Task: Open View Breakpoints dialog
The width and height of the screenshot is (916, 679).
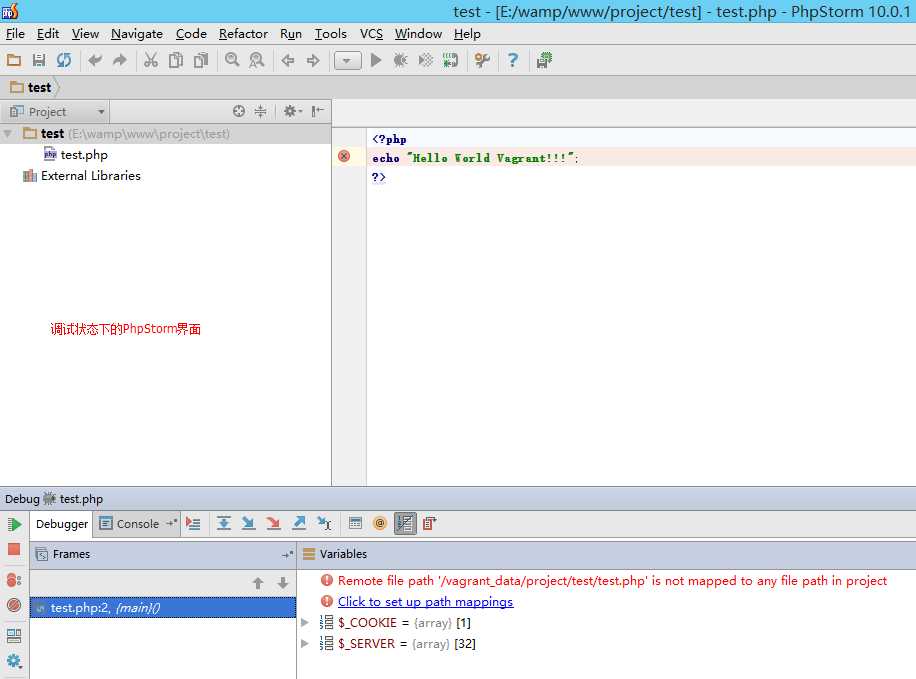Action: pos(14,580)
